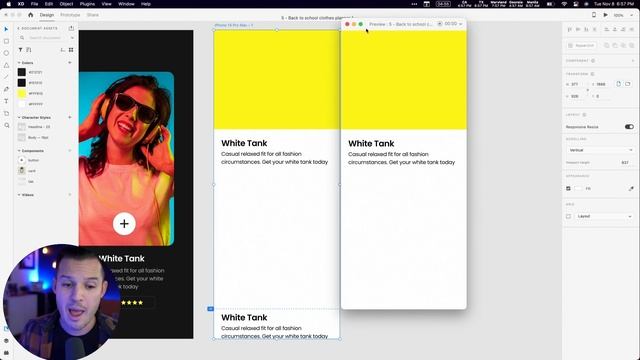
Task: Open the Help menu
Action: coord(146,4)
